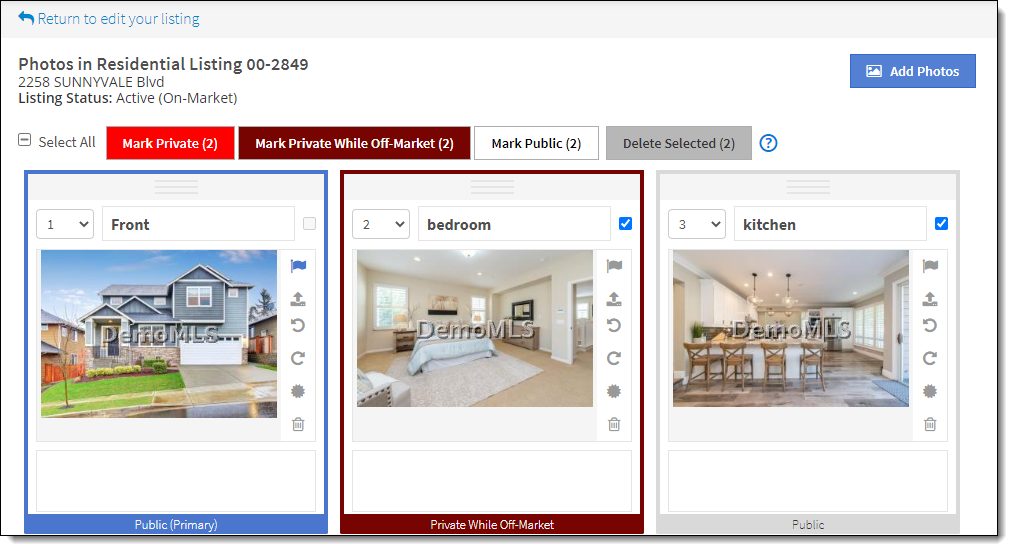
Task: Click description box under kitchen photo
Action: click(808, 481)
